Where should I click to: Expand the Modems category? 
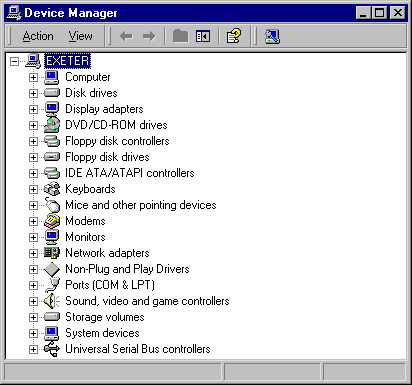click(x=33, y=221)
